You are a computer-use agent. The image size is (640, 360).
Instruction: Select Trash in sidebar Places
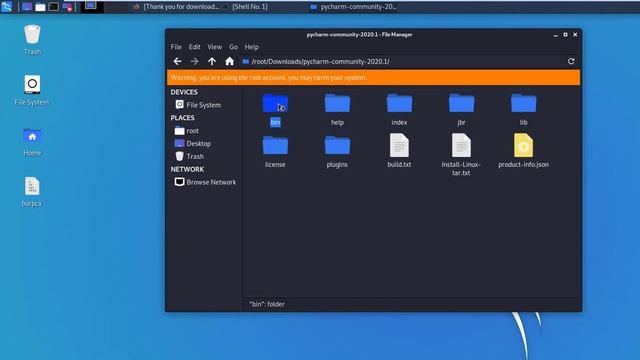[190, 156]
